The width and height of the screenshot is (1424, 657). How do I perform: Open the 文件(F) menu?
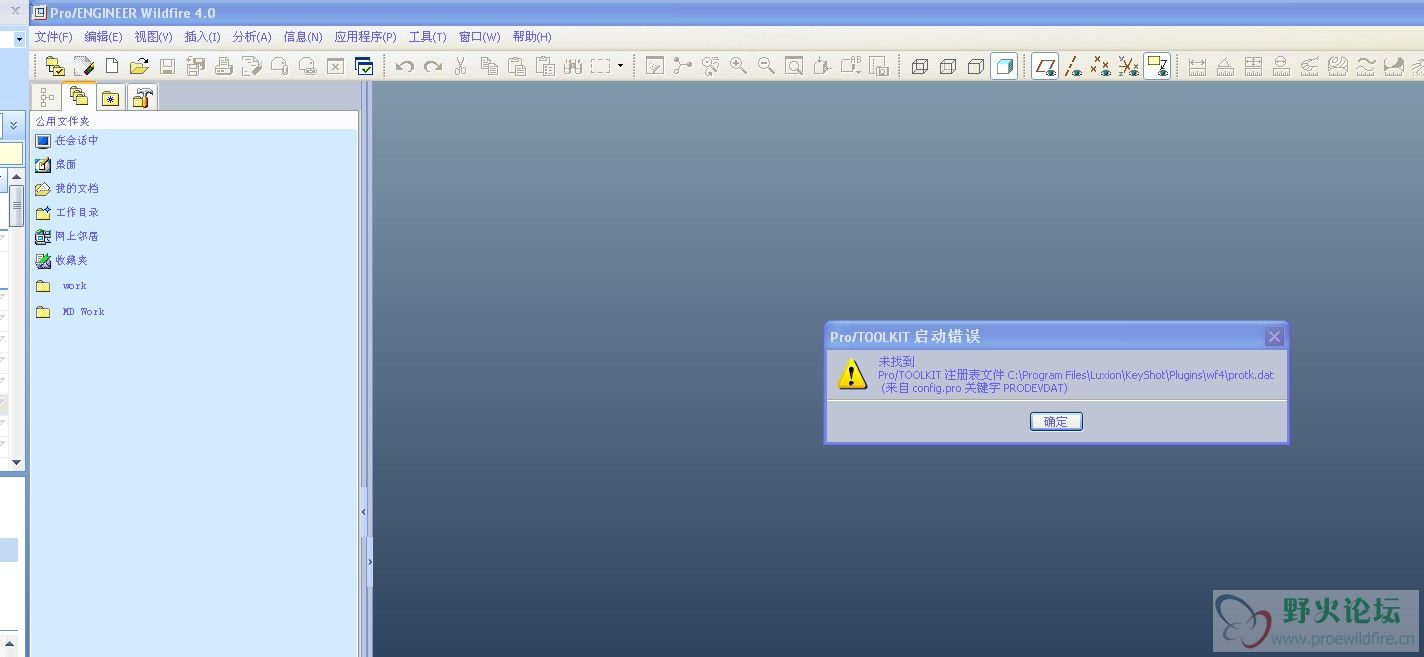click(x=53, y=37)
